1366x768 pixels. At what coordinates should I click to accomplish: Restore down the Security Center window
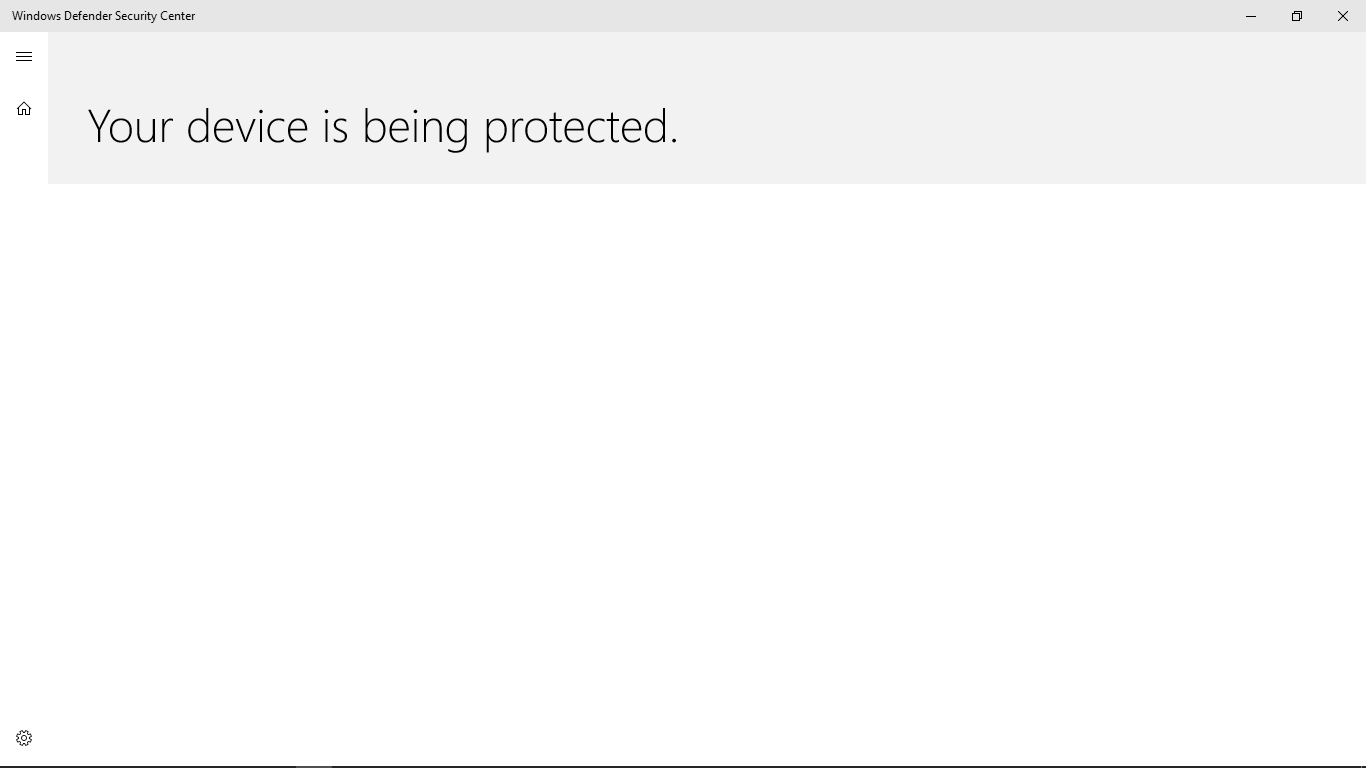(x=1296, y=16)
